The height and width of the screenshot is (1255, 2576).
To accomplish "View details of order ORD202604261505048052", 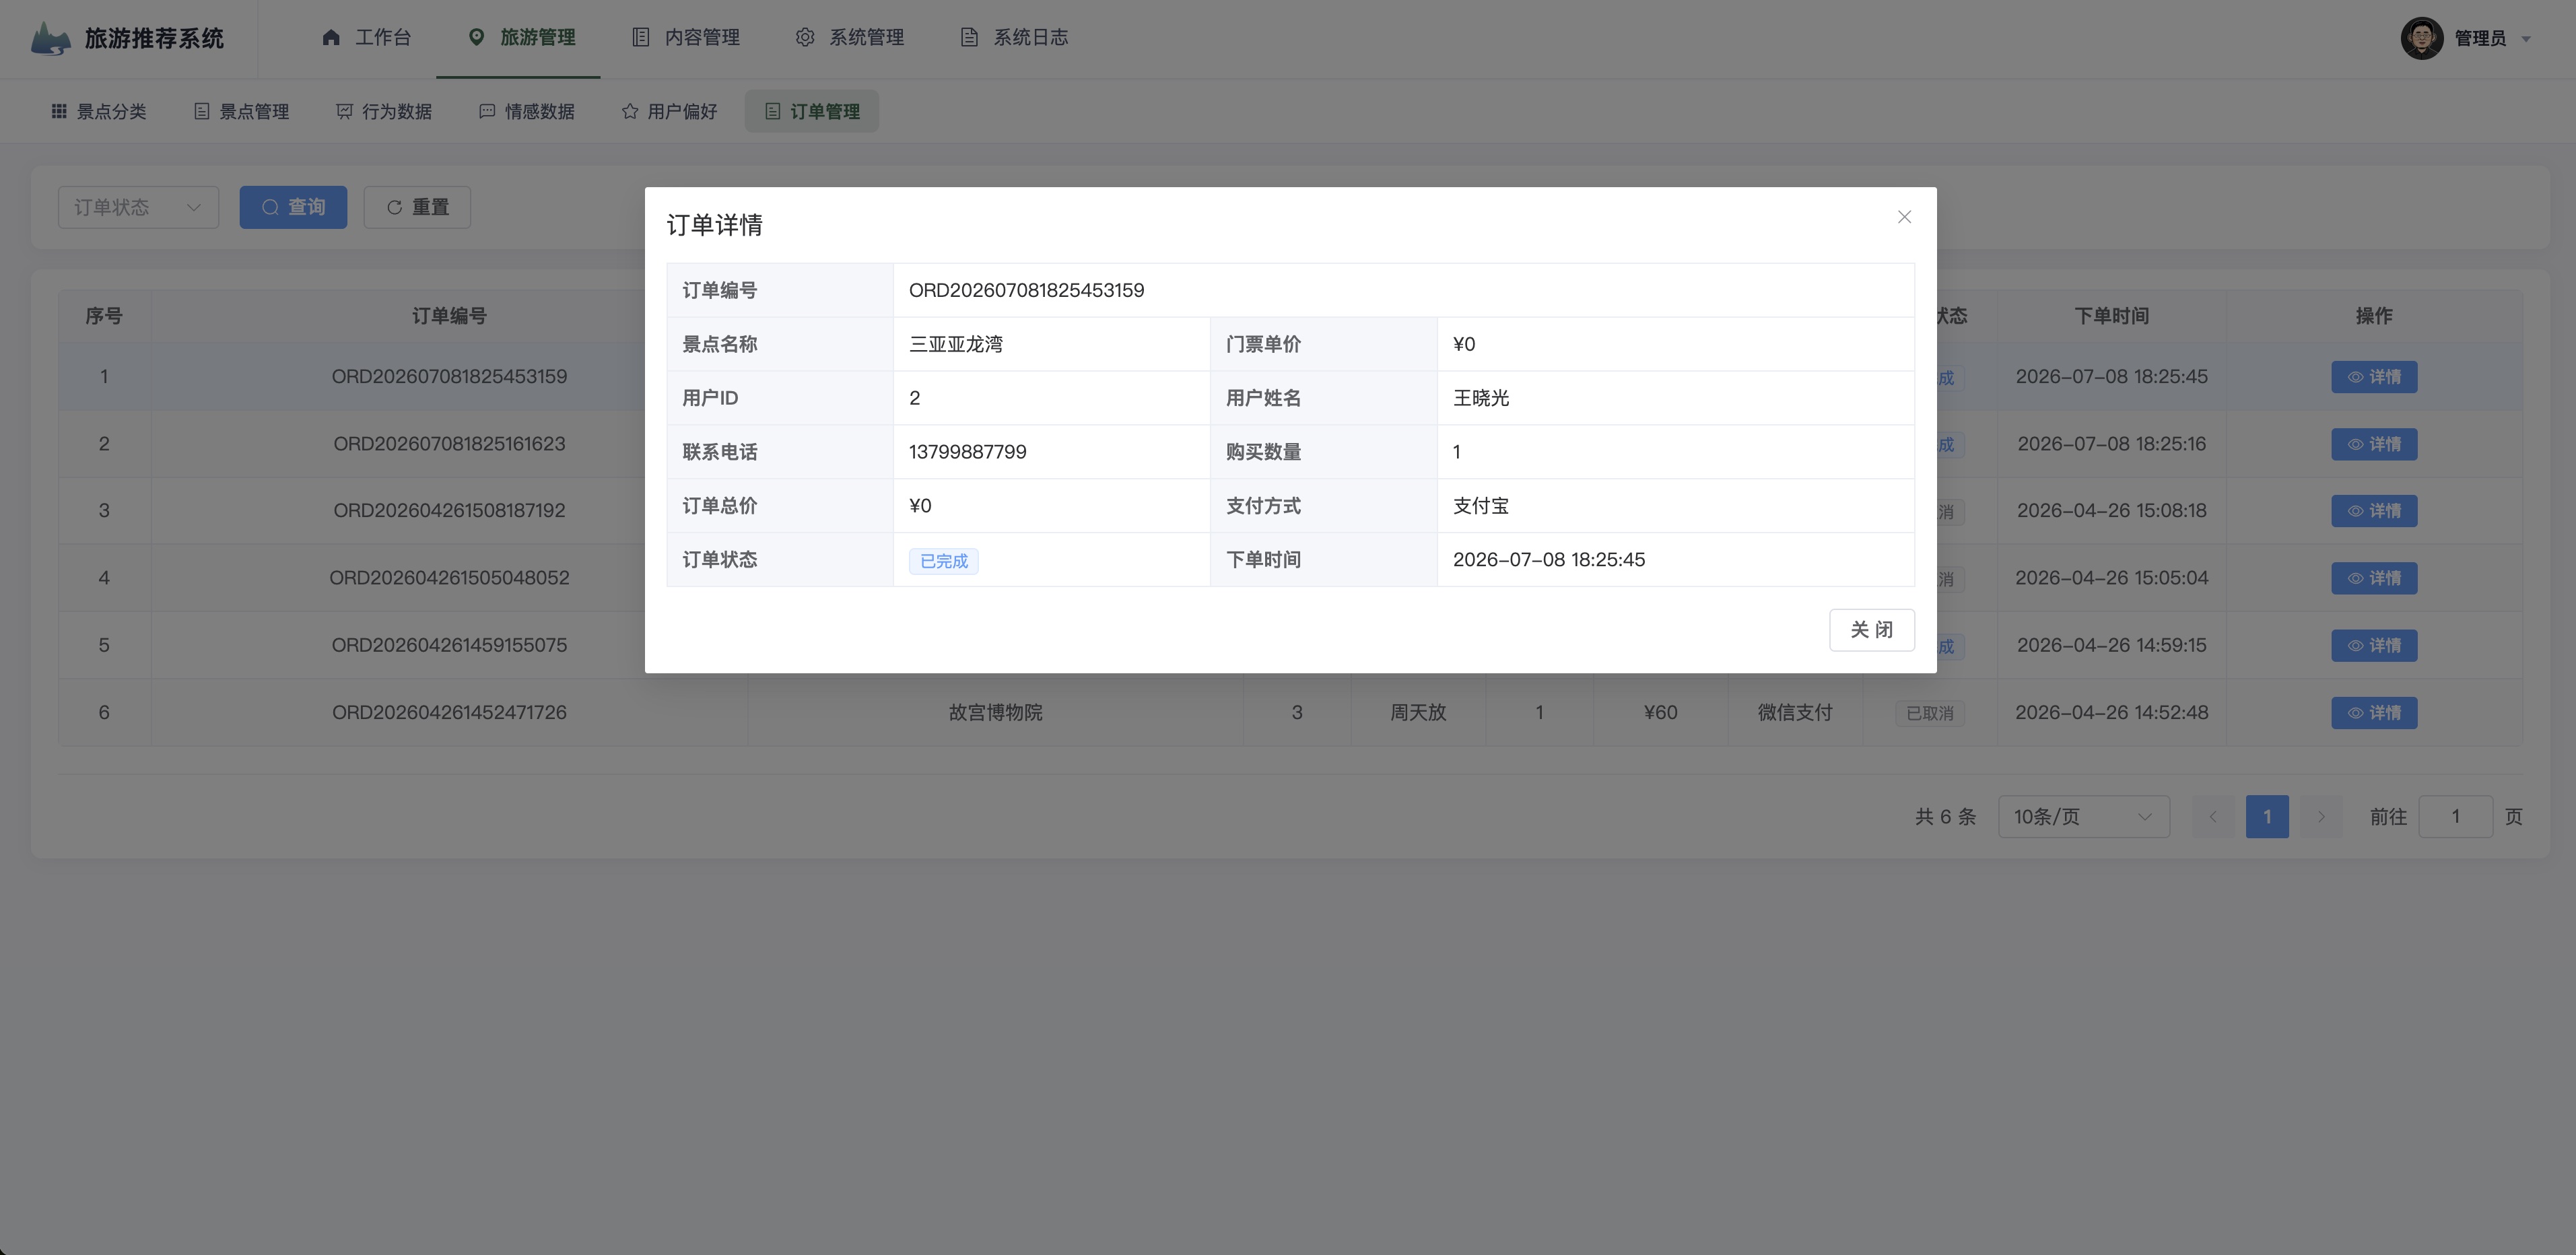I will pyautogui.click(x=2374, y=578).
